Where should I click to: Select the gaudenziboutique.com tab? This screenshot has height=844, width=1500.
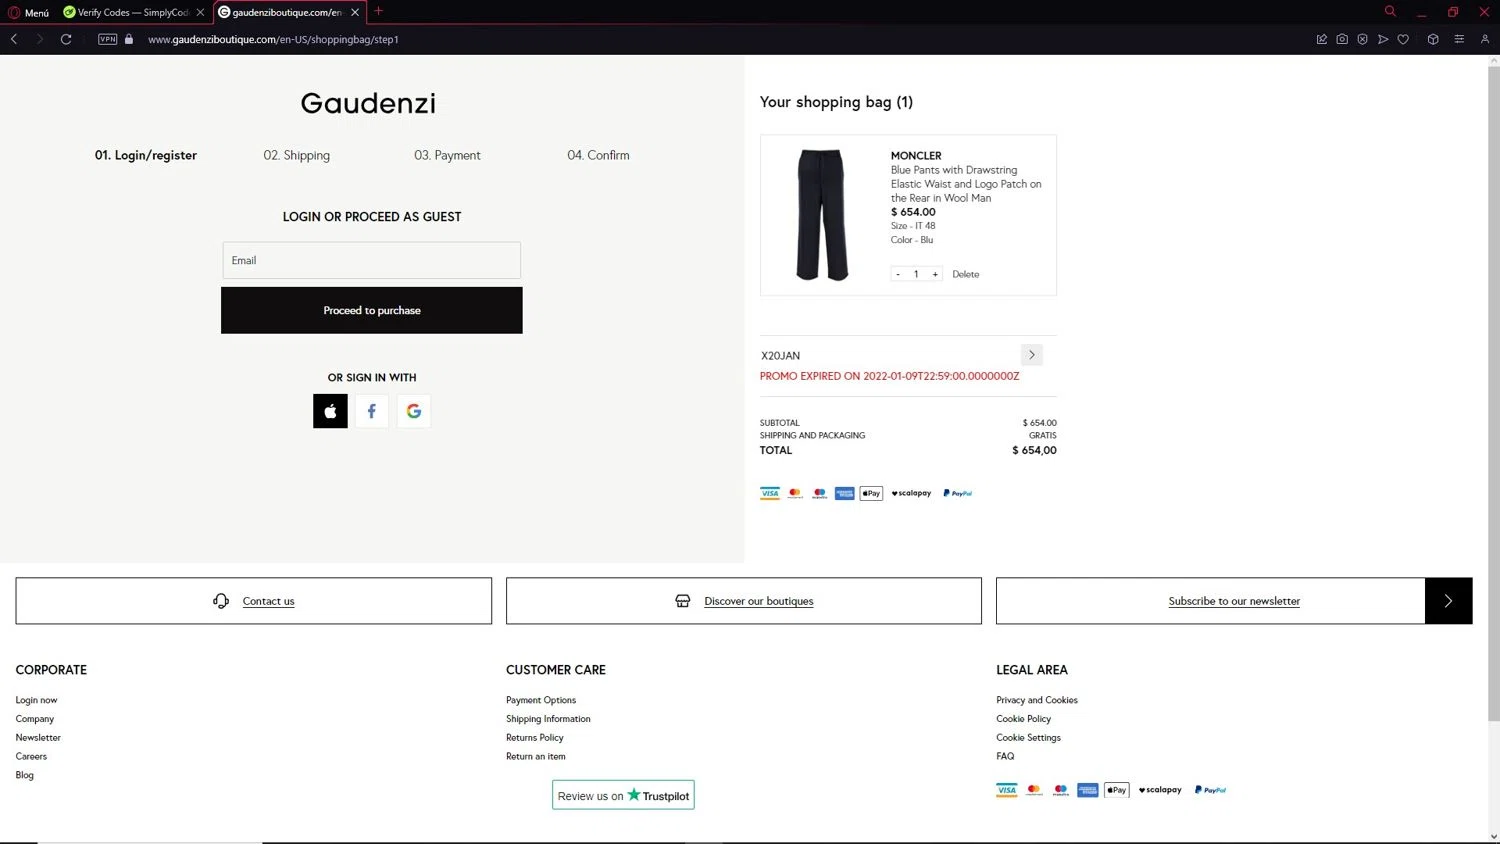289,12
